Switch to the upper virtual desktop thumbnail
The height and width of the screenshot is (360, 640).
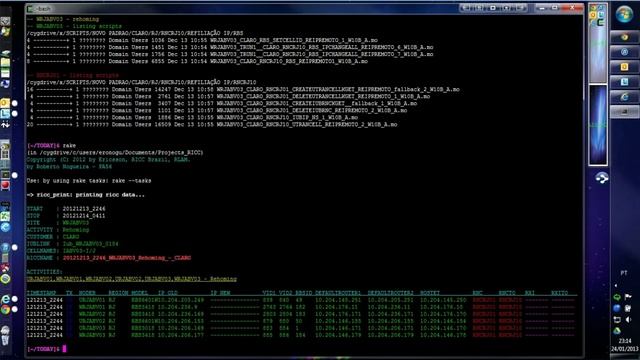click(598, 42)
